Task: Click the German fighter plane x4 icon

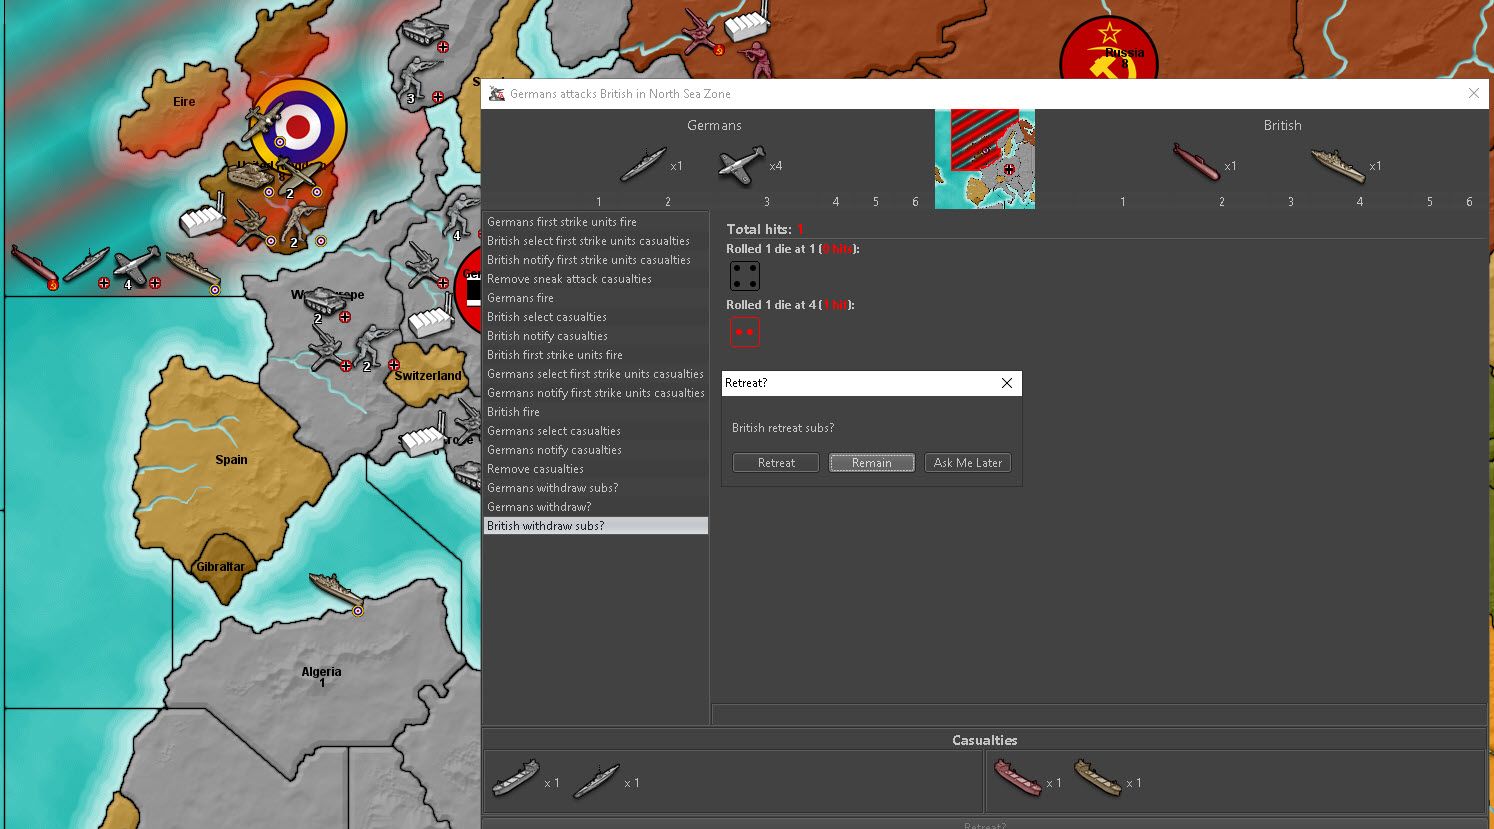Action: [741, 165]
